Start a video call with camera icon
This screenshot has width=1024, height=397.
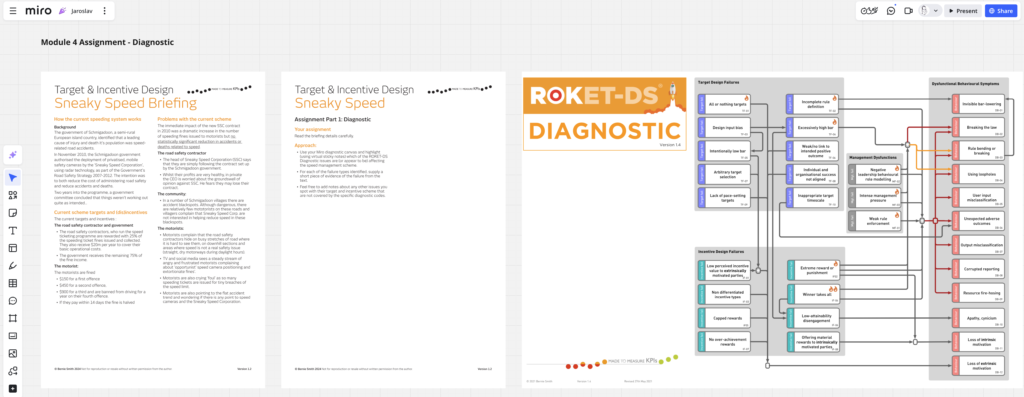[908, 10]
